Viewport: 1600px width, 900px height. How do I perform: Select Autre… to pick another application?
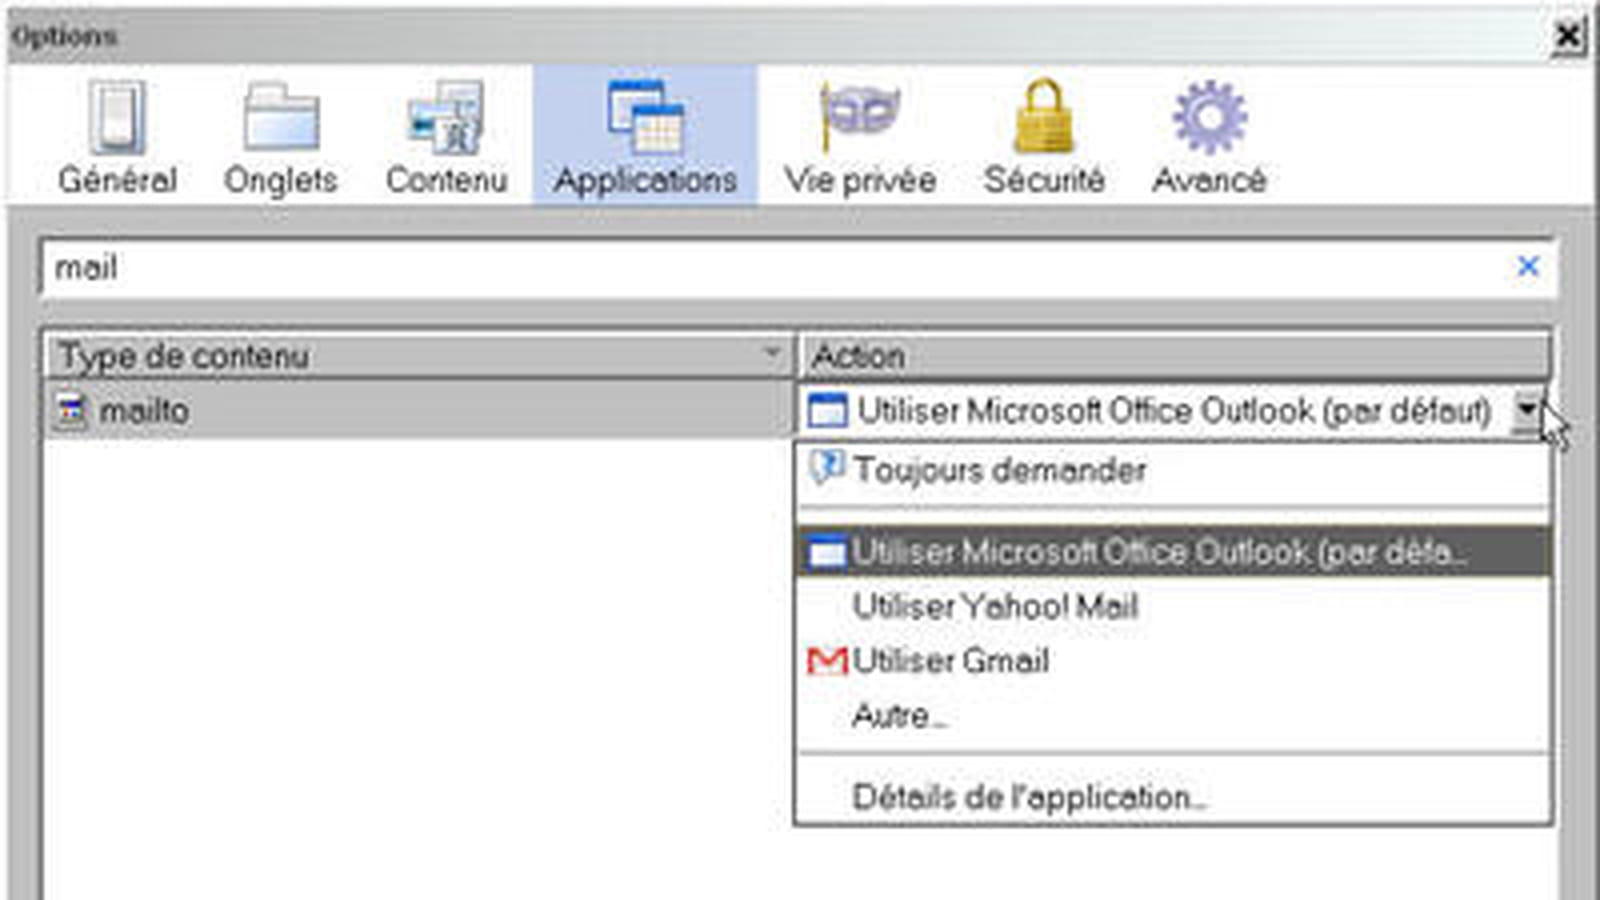(x=1175, y=716)
